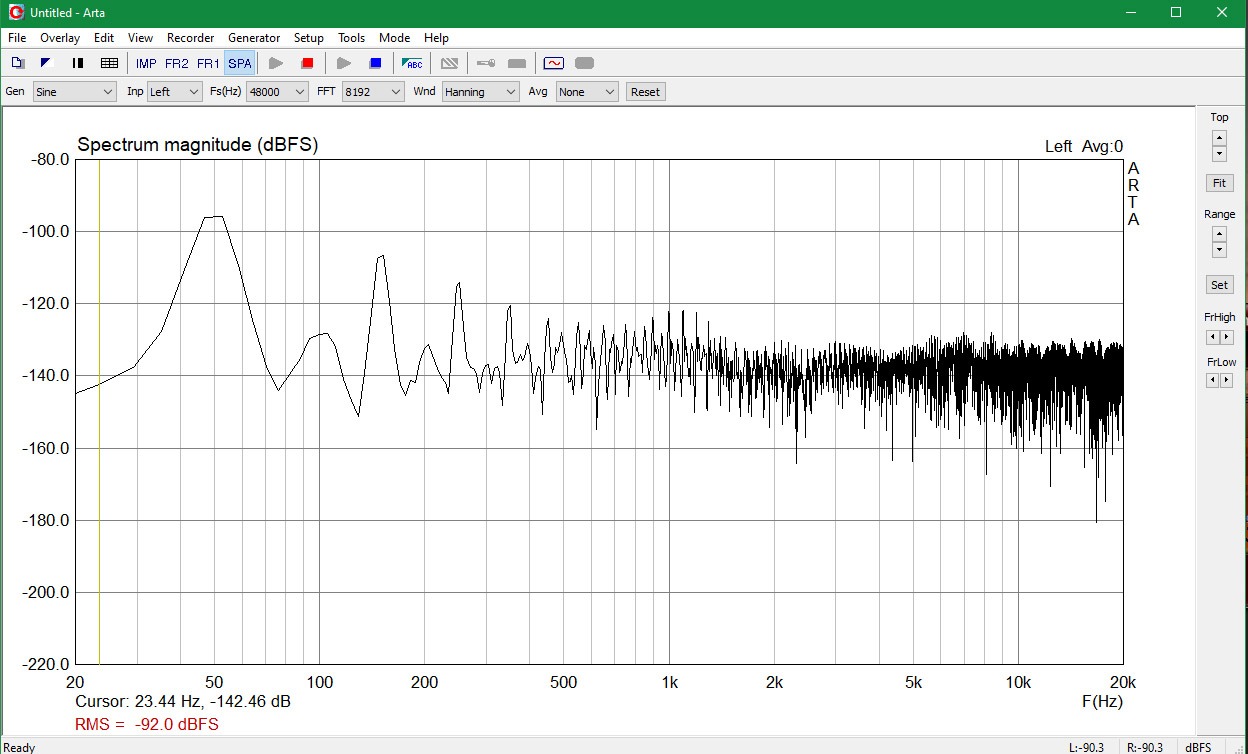This screenshot has width=1248, height=754.
Task: Click the R:-90.3 level readout in status bar
Action: 1144,747
